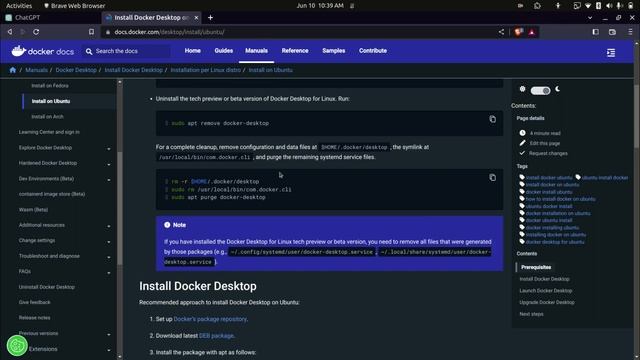Open the Guides nav item

[224, 51]
